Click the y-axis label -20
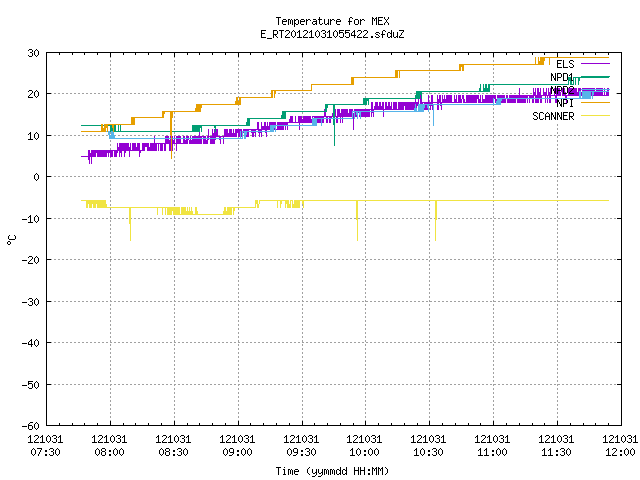Screen dimensions: 640x480 tap(31, 260)
